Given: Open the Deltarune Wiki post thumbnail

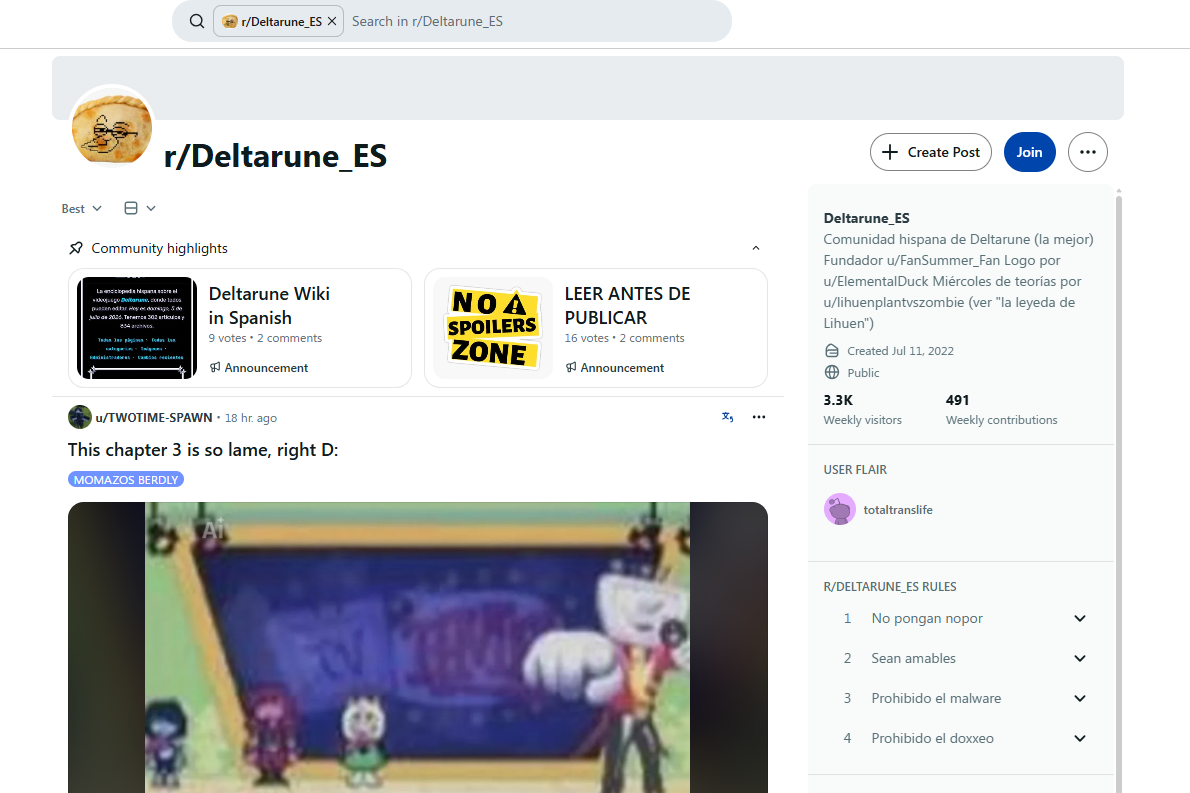Looking at the screenshot, I should [137, 328].
